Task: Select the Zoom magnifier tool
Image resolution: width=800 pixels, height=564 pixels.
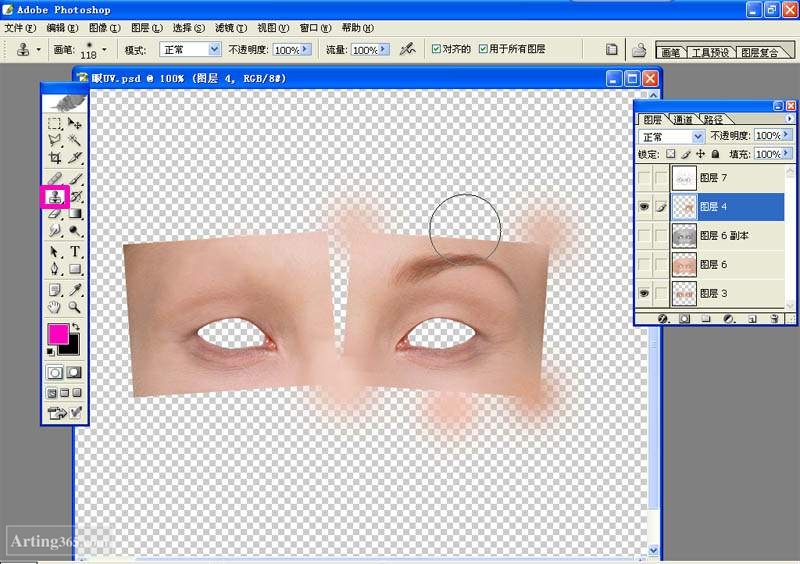Action: click(74, 307)
